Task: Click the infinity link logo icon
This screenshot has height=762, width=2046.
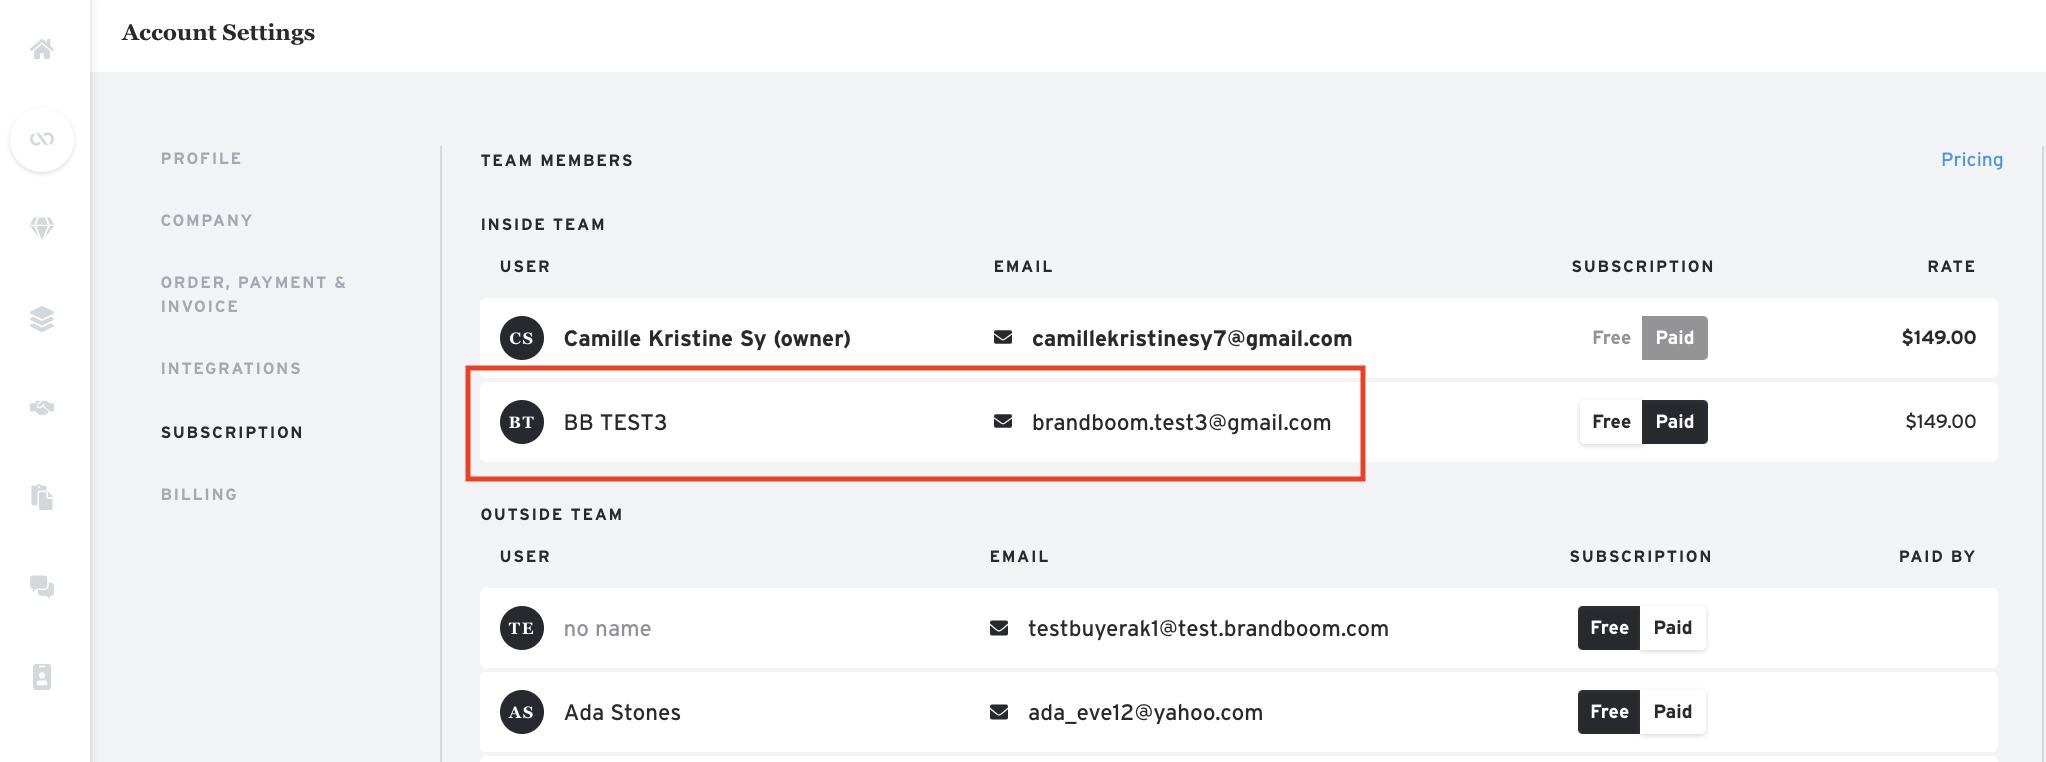Action: tap(42, 139)
